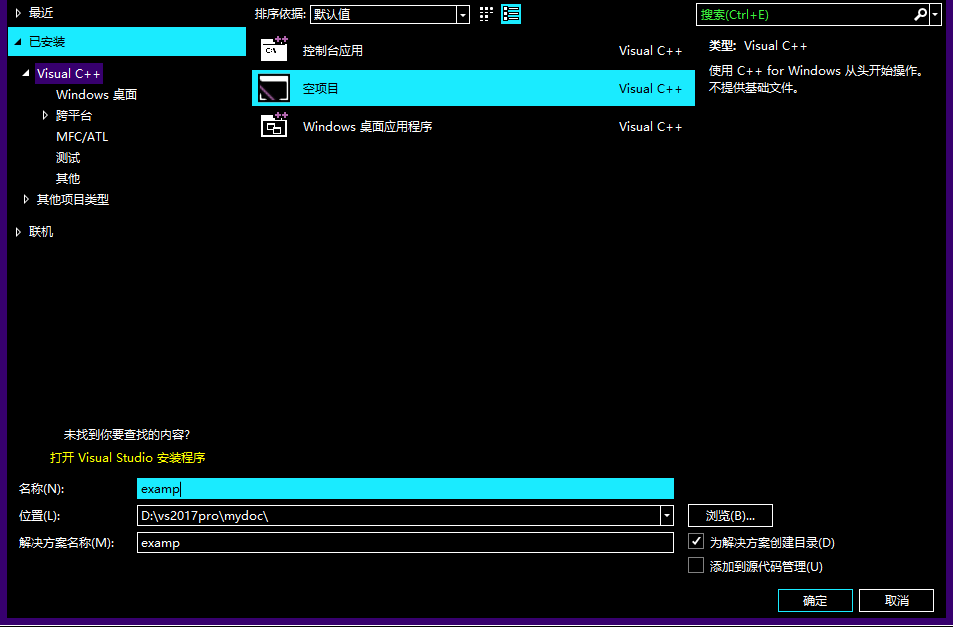Select 已安装 section

(127, 42)
